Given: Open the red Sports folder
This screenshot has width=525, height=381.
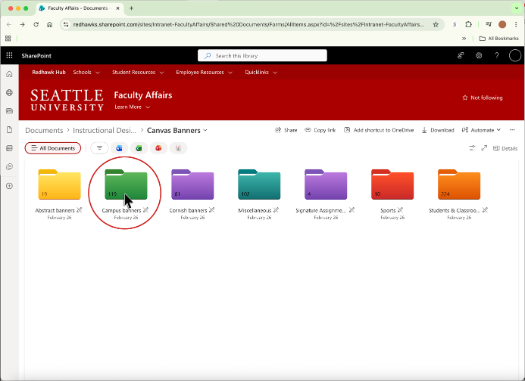Looking at the screenshot, I should click(392, 185).
